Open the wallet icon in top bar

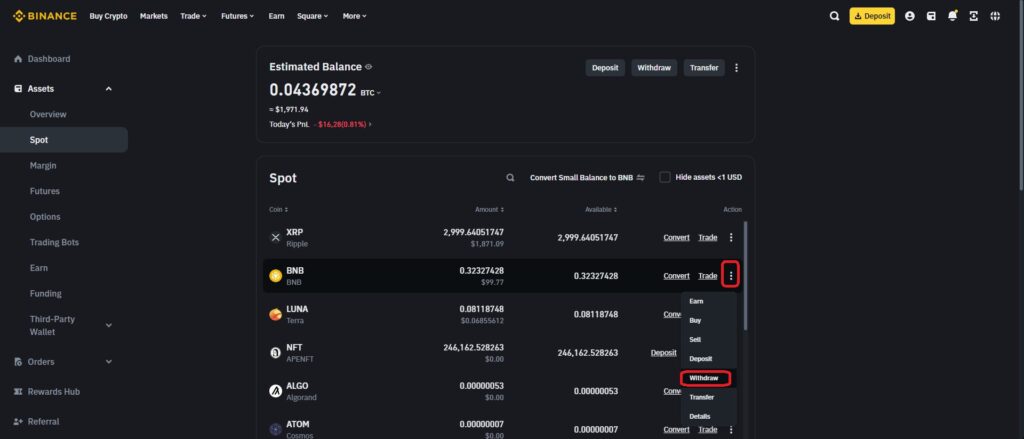click(931, 16)
